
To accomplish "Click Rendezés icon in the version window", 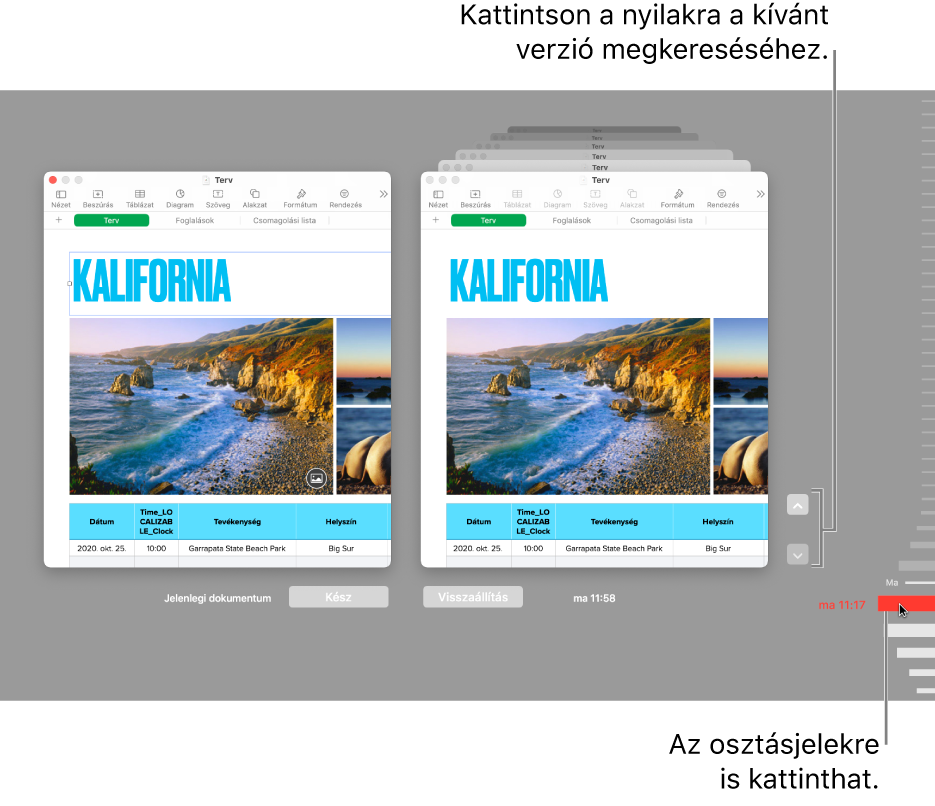I will pos(723,199).
